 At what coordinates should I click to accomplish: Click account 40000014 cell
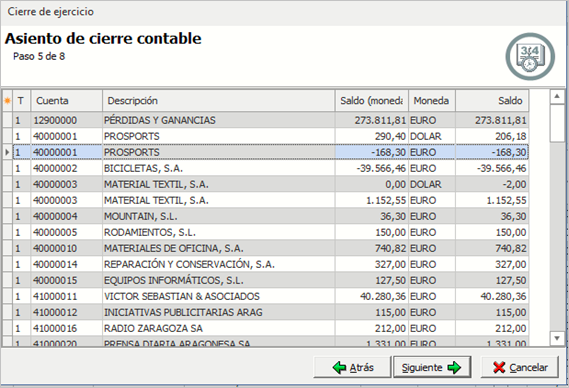[67, 264]
